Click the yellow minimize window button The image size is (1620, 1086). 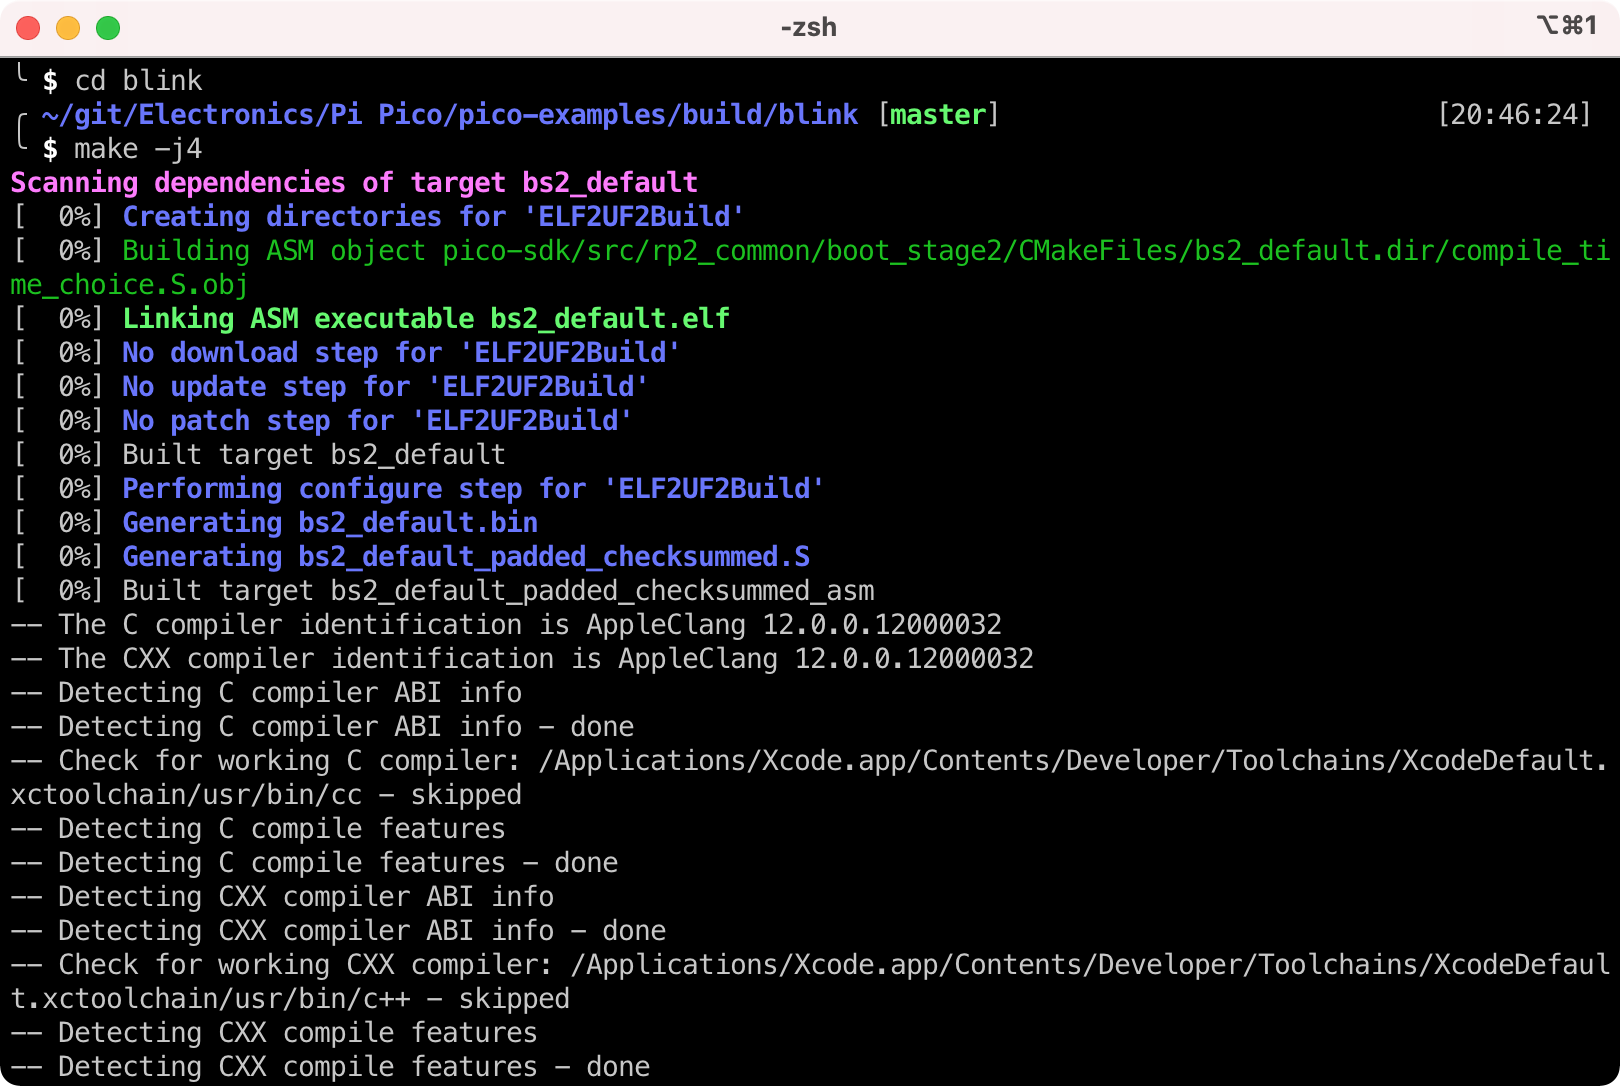tap(68, 28)
